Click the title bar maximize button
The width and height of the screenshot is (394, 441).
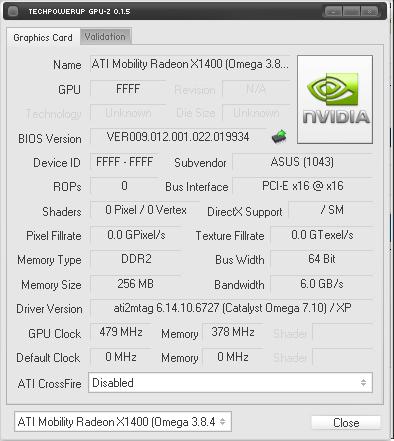[351, 11]
